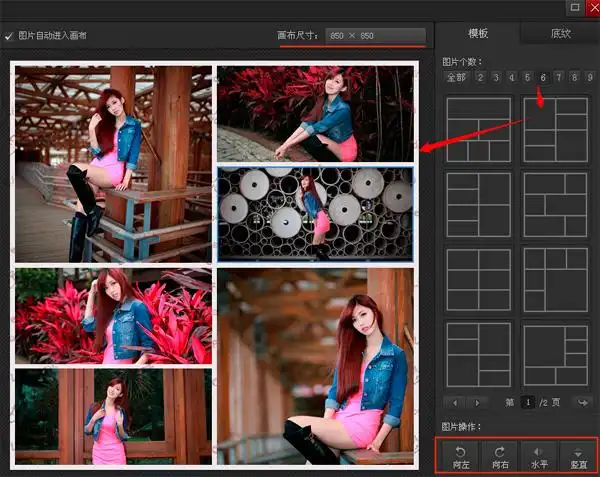This screenshot has width=600, height=477.
Task: Choose the first template layout thumbnail
Action: pyautogui.click(x=478, y=130)
